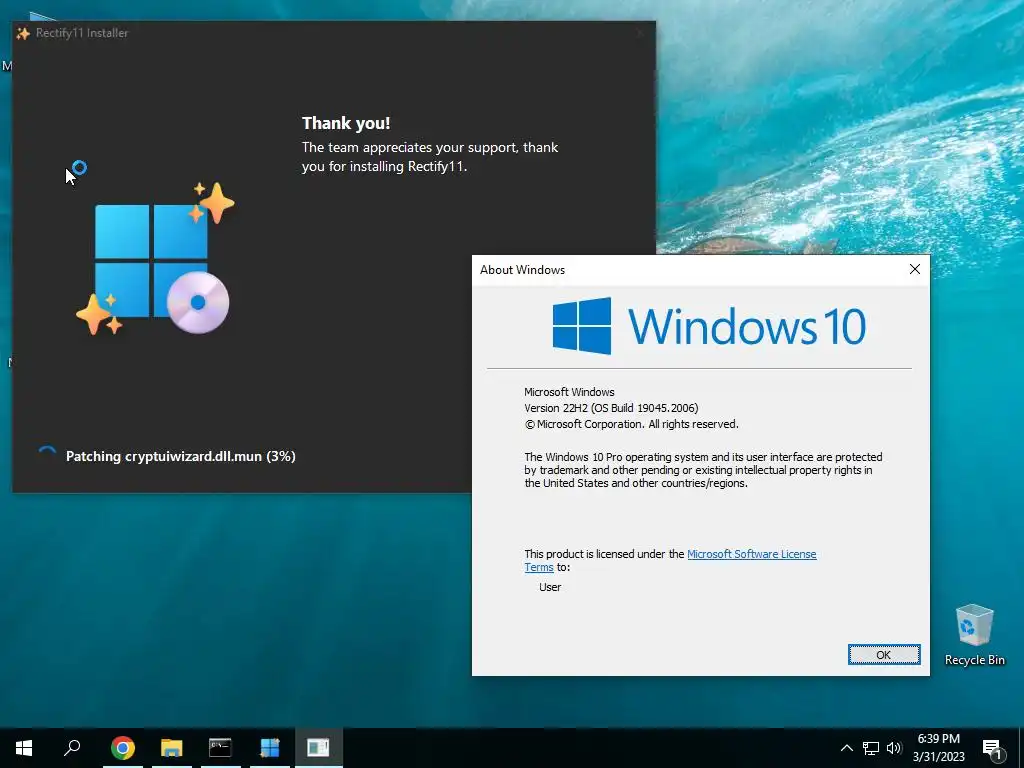Click the About Windows title bar text
Image resolution: width=1024 pixels, height=768 pixels.
[x=522, y=270]
